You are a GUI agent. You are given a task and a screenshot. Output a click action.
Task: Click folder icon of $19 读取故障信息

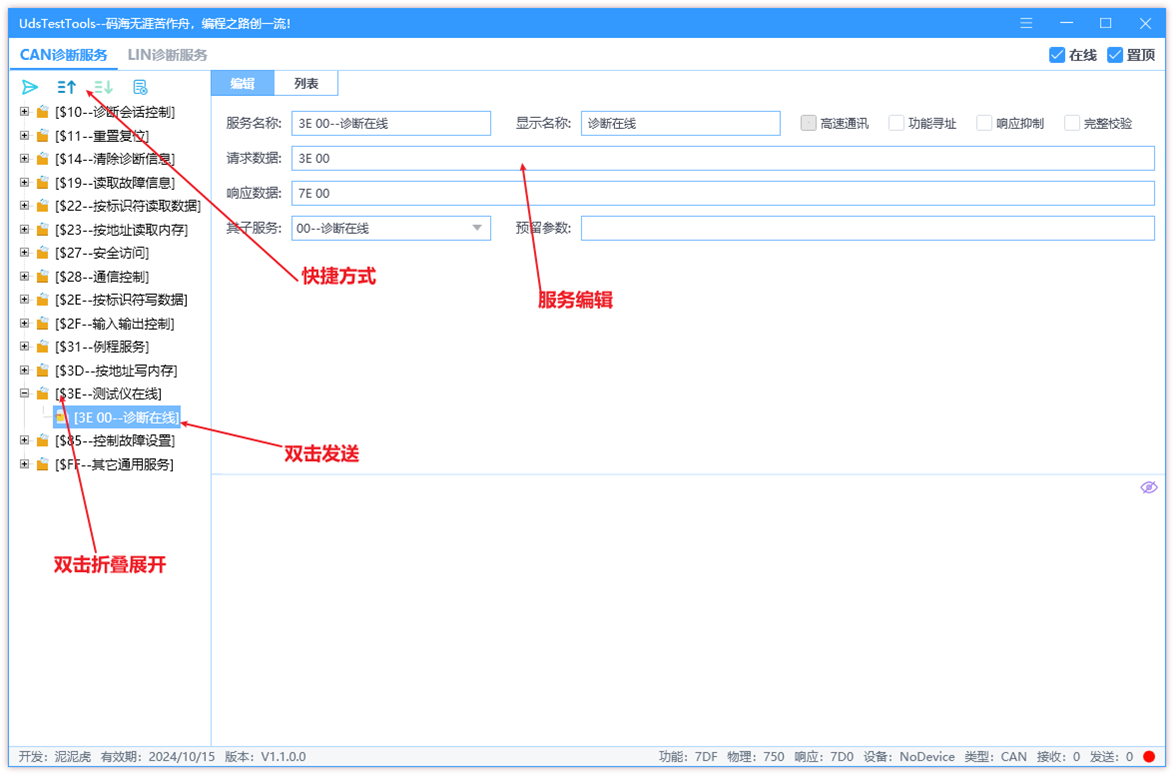tap(43, 183)
